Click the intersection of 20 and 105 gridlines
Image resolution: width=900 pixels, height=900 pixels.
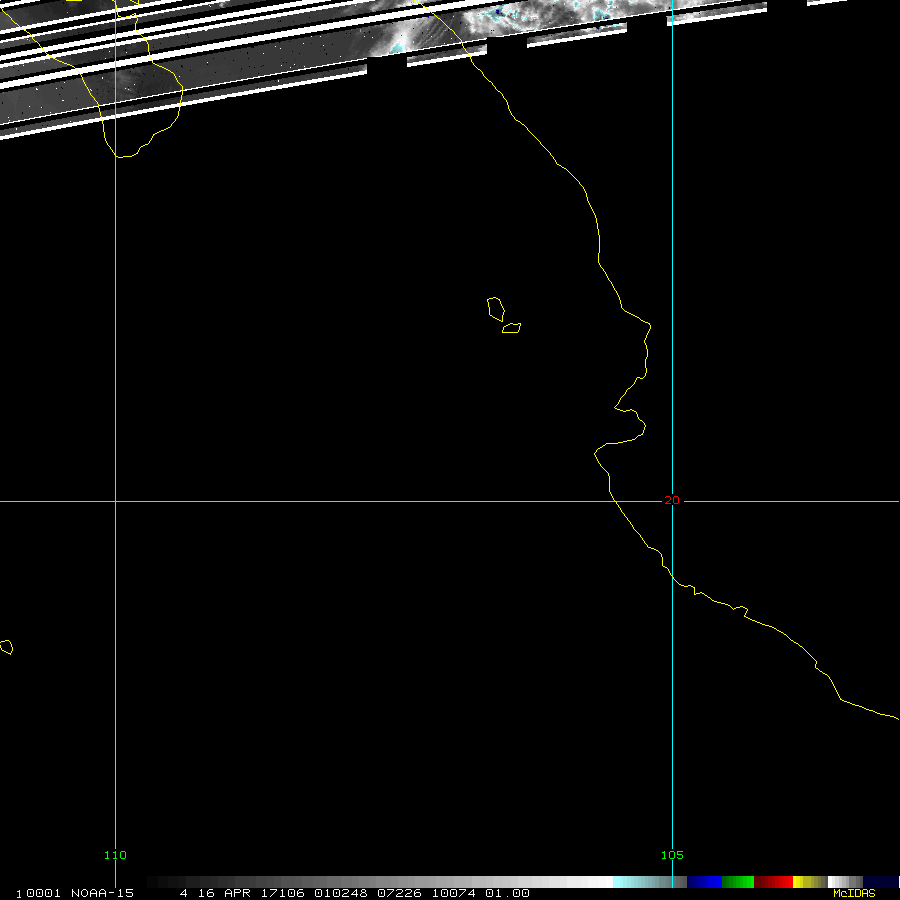pyautogui.click(x=672, y=501)
